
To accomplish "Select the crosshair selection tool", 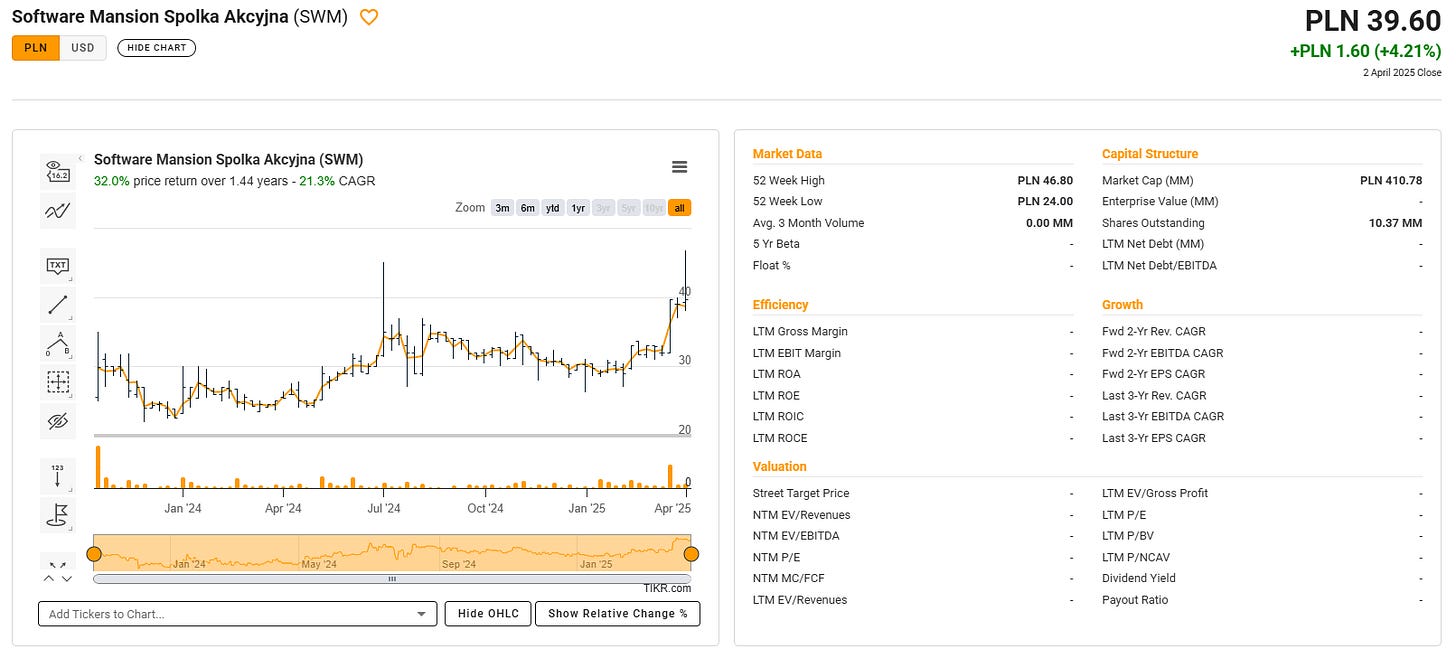I will [58, 382].
